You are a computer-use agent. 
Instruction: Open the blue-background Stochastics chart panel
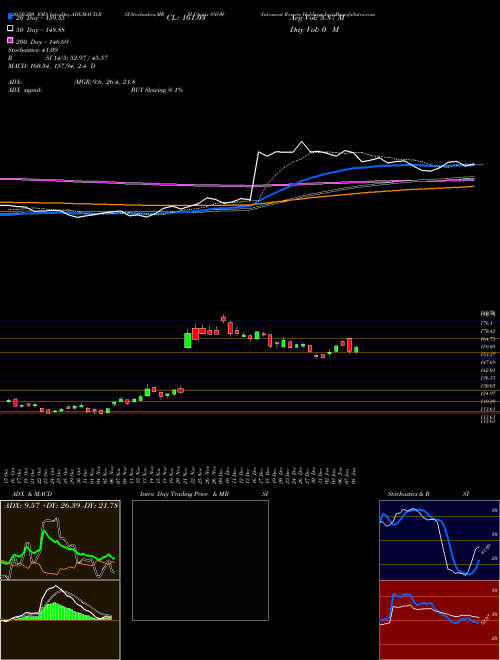pyautogui.click(x=439, y=540)
